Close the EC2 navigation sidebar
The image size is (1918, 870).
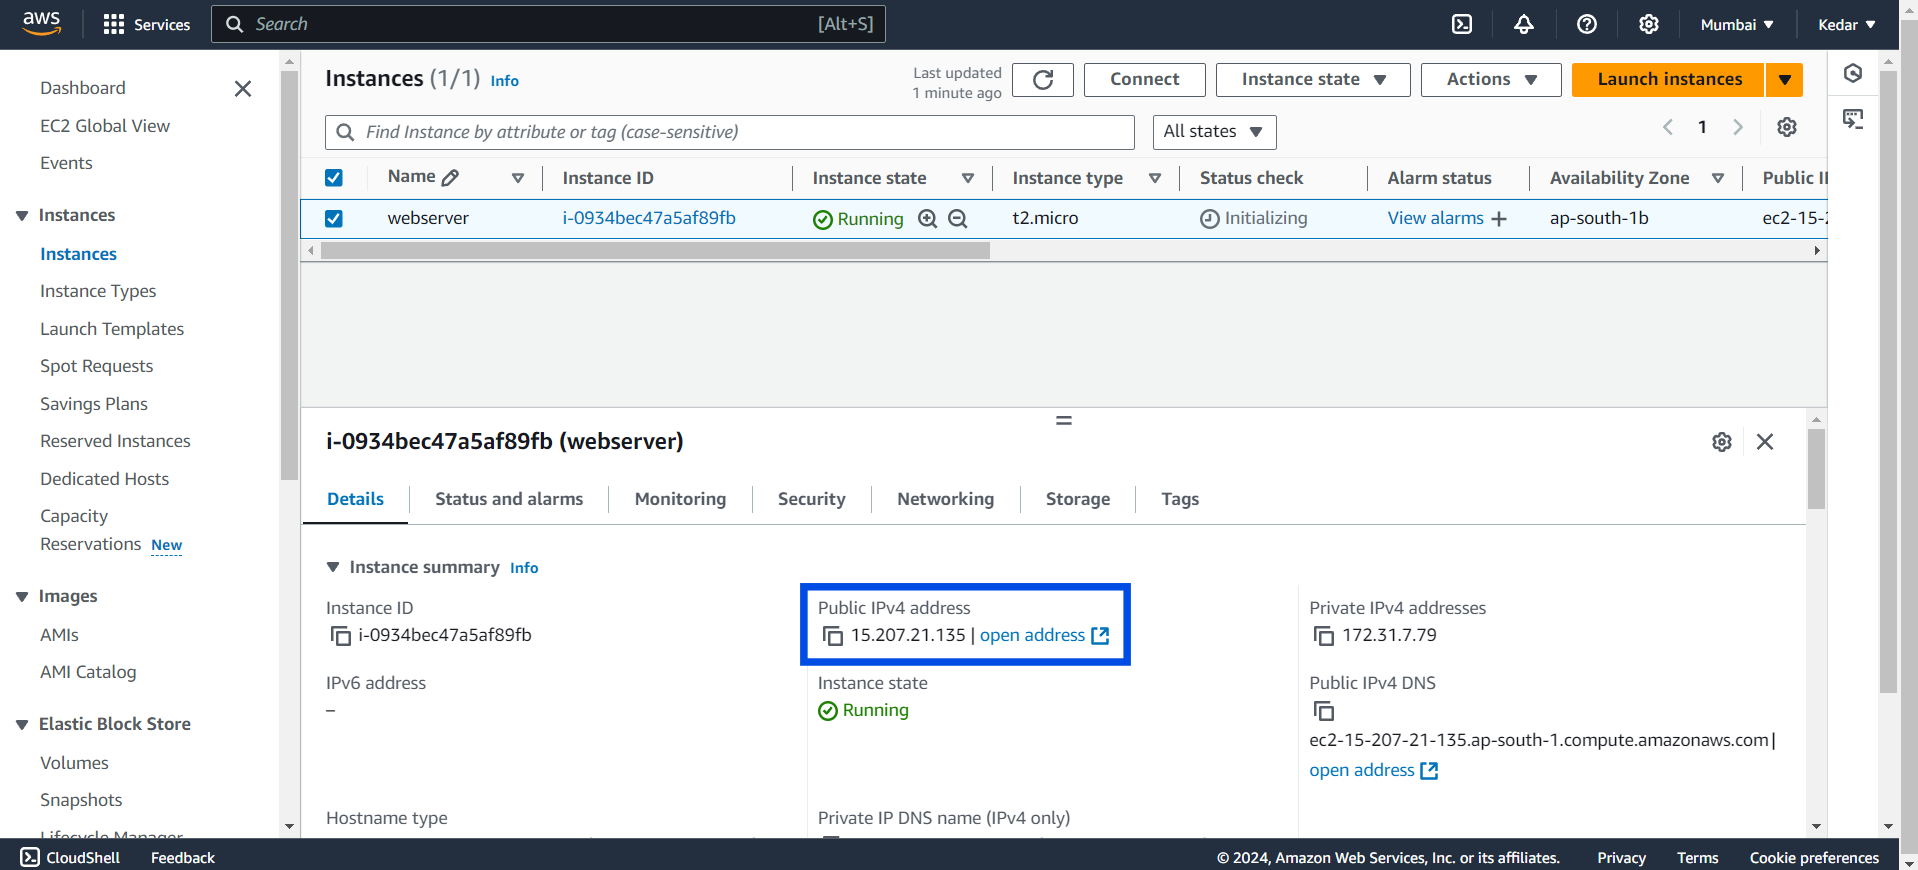click(243, 89)
